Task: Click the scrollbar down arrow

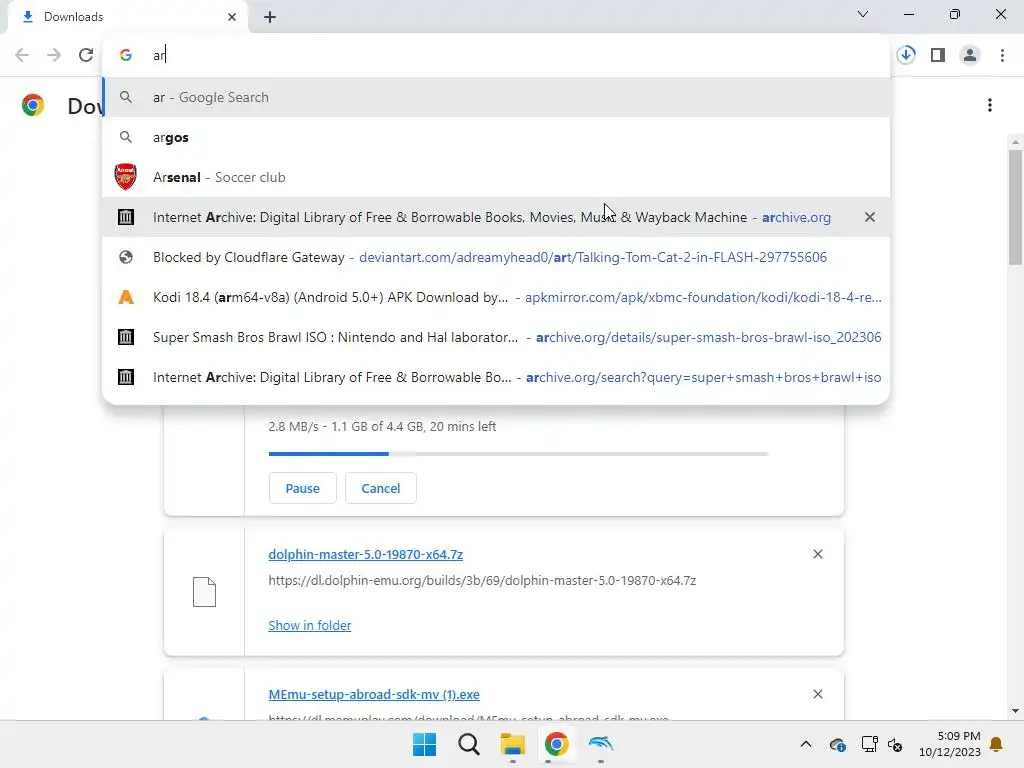Action: pos(1015,711)
